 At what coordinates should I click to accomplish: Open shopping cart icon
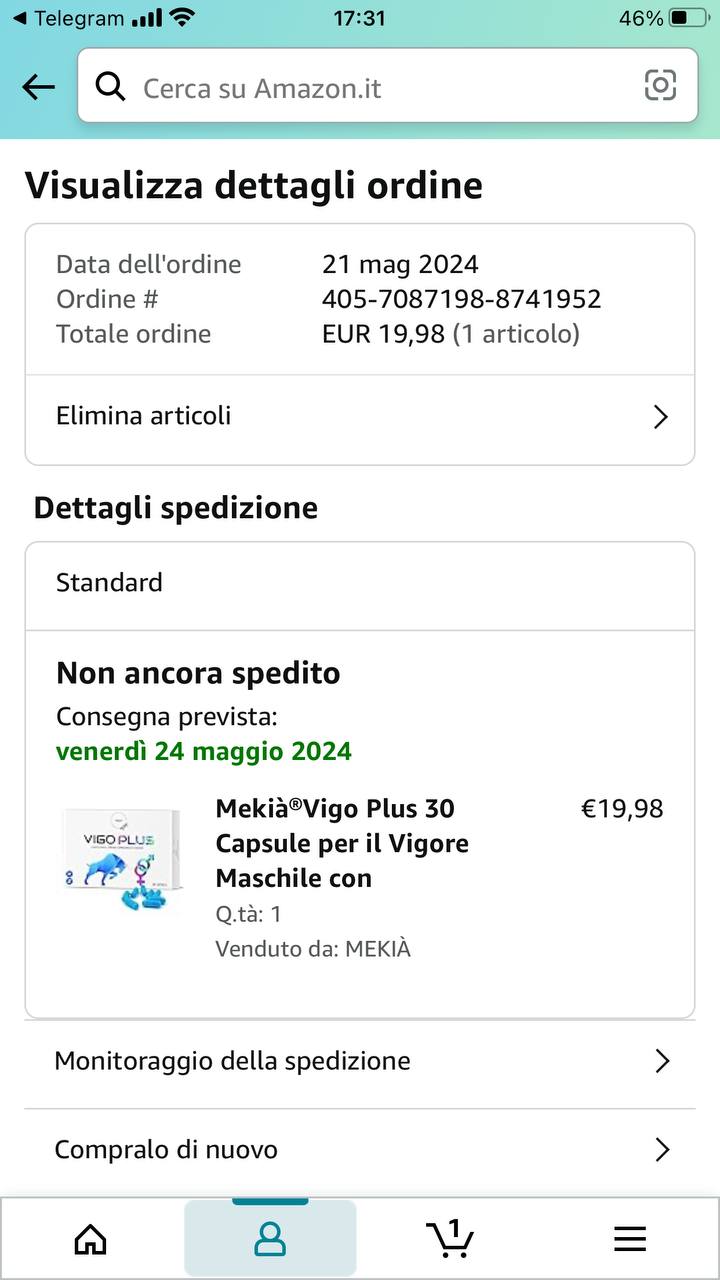[450, 1238]
